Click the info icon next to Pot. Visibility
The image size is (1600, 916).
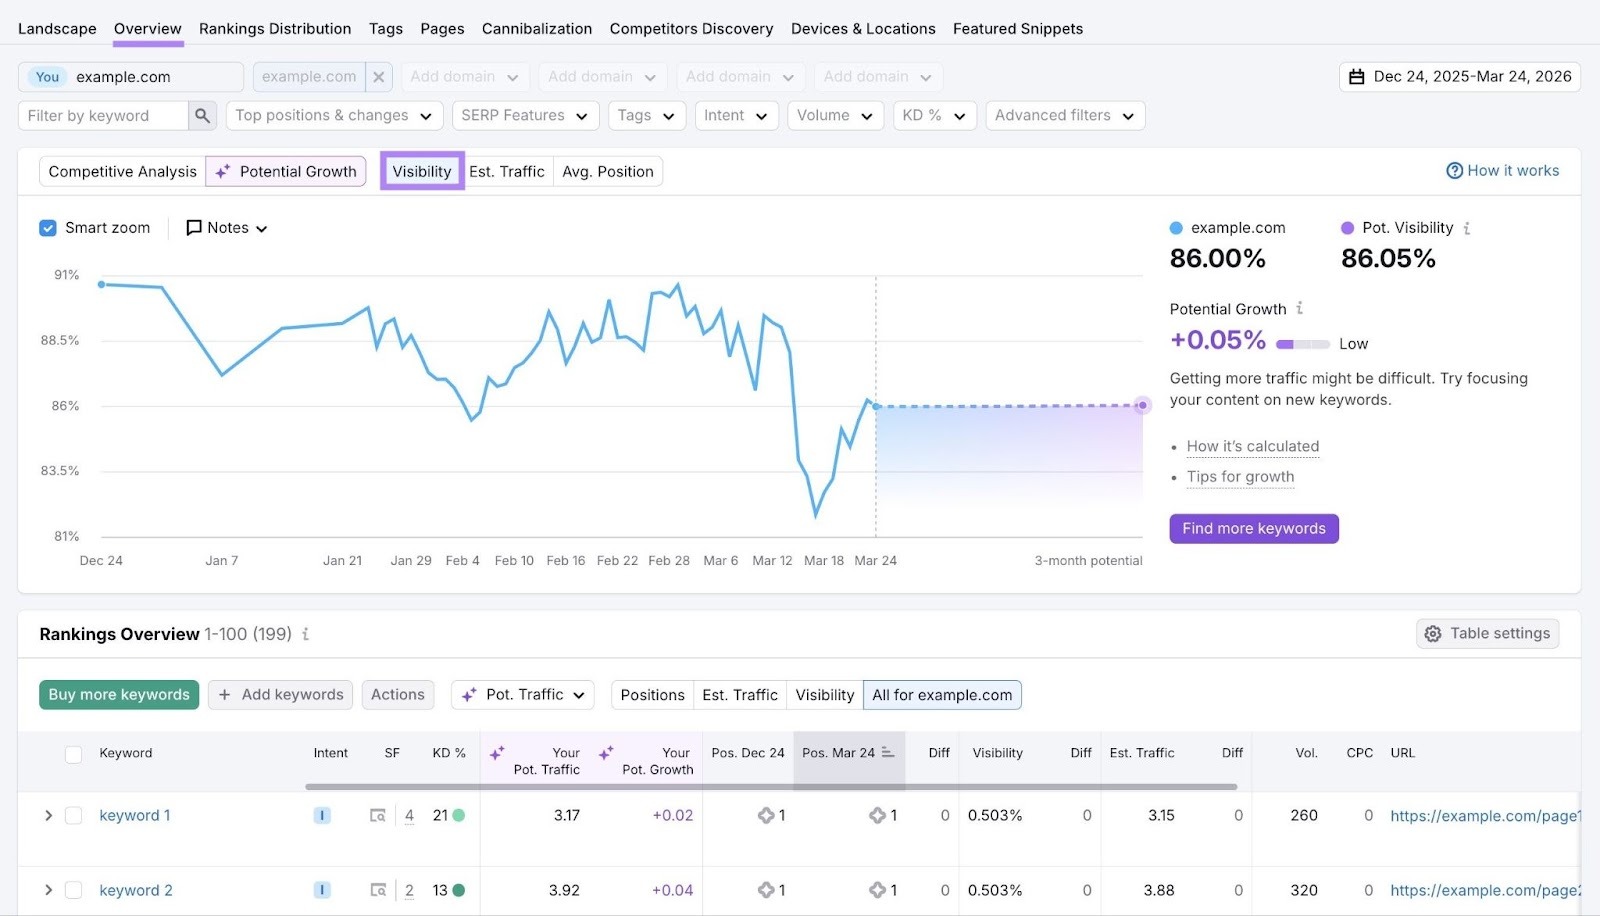[x=1467, y=227]
